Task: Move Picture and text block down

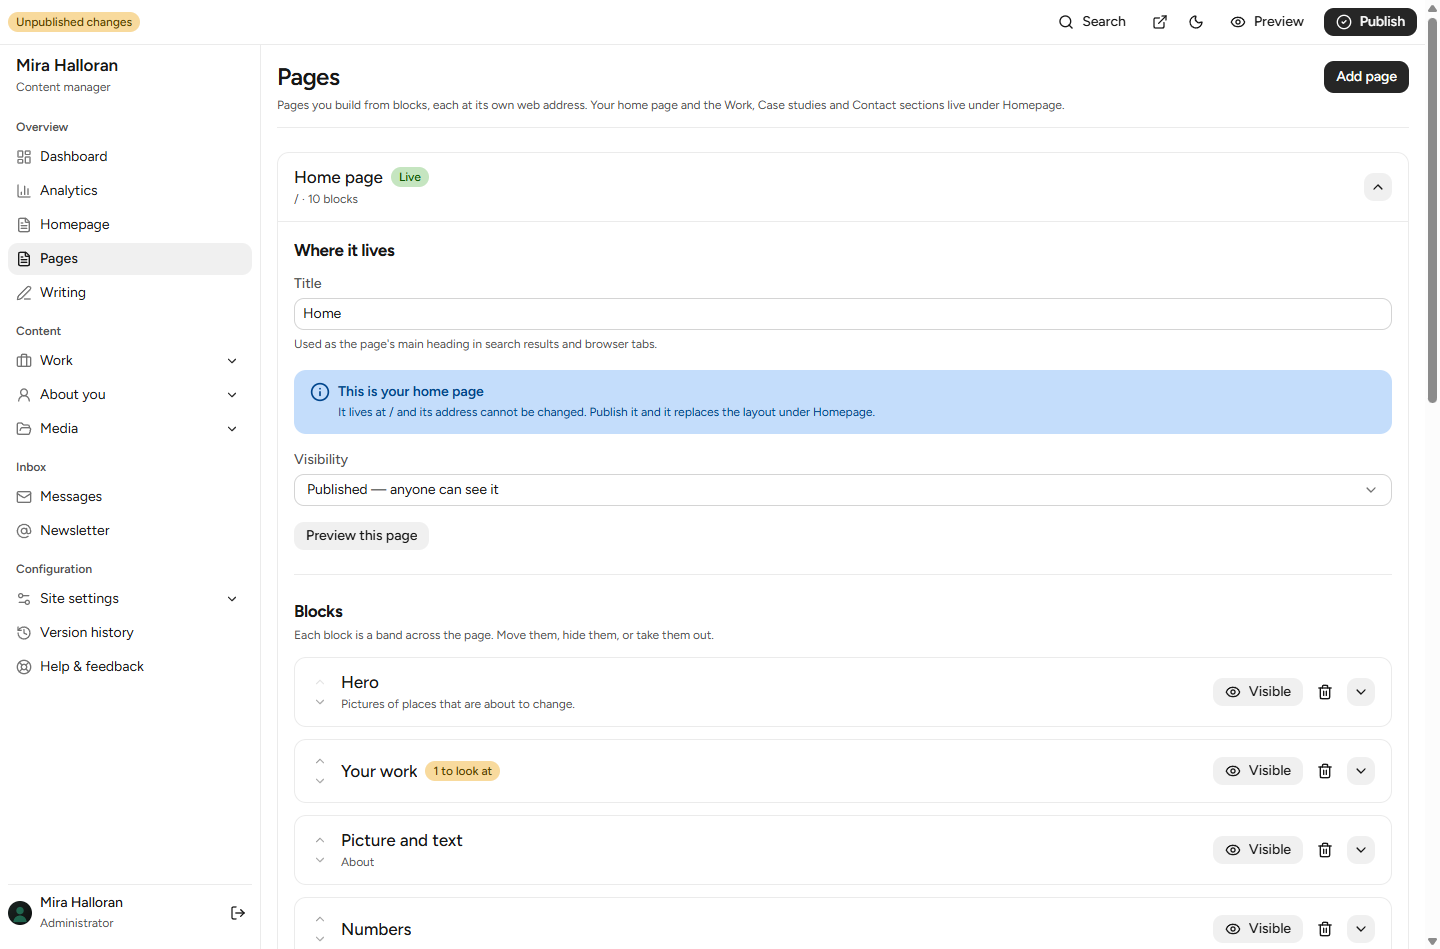Action: (320, 860)
